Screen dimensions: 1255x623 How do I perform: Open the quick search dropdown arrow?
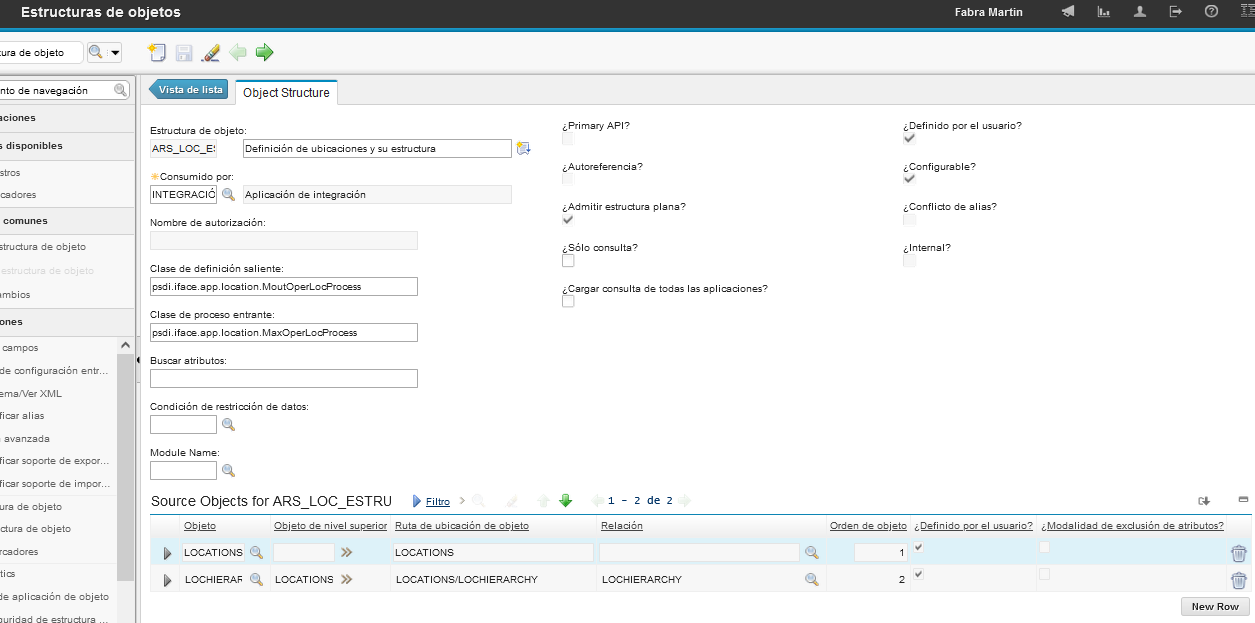115,53
